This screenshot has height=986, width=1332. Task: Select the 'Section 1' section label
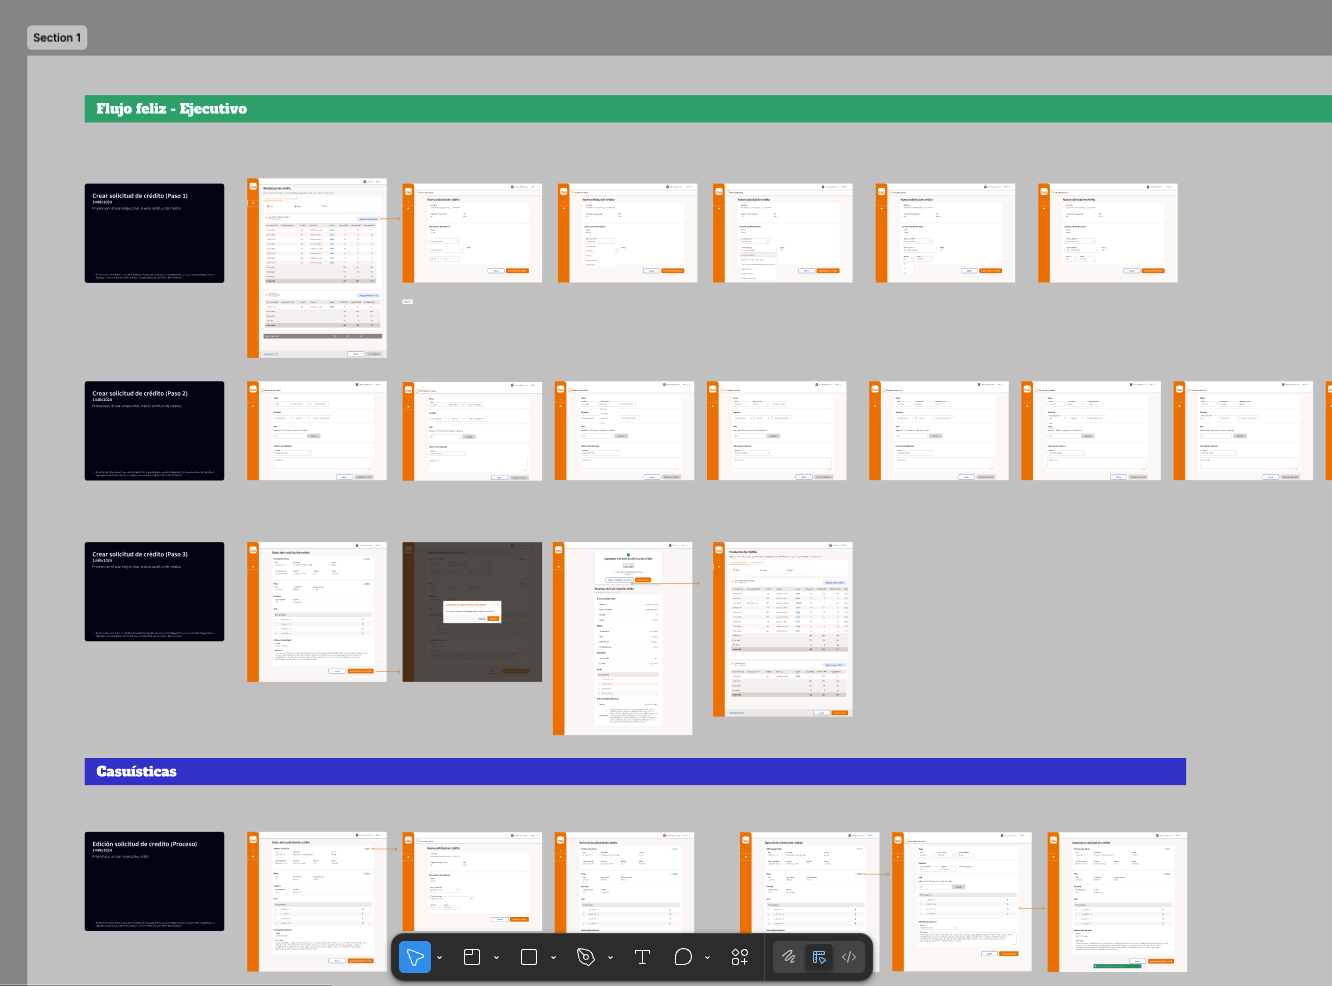tap(57, 38)
